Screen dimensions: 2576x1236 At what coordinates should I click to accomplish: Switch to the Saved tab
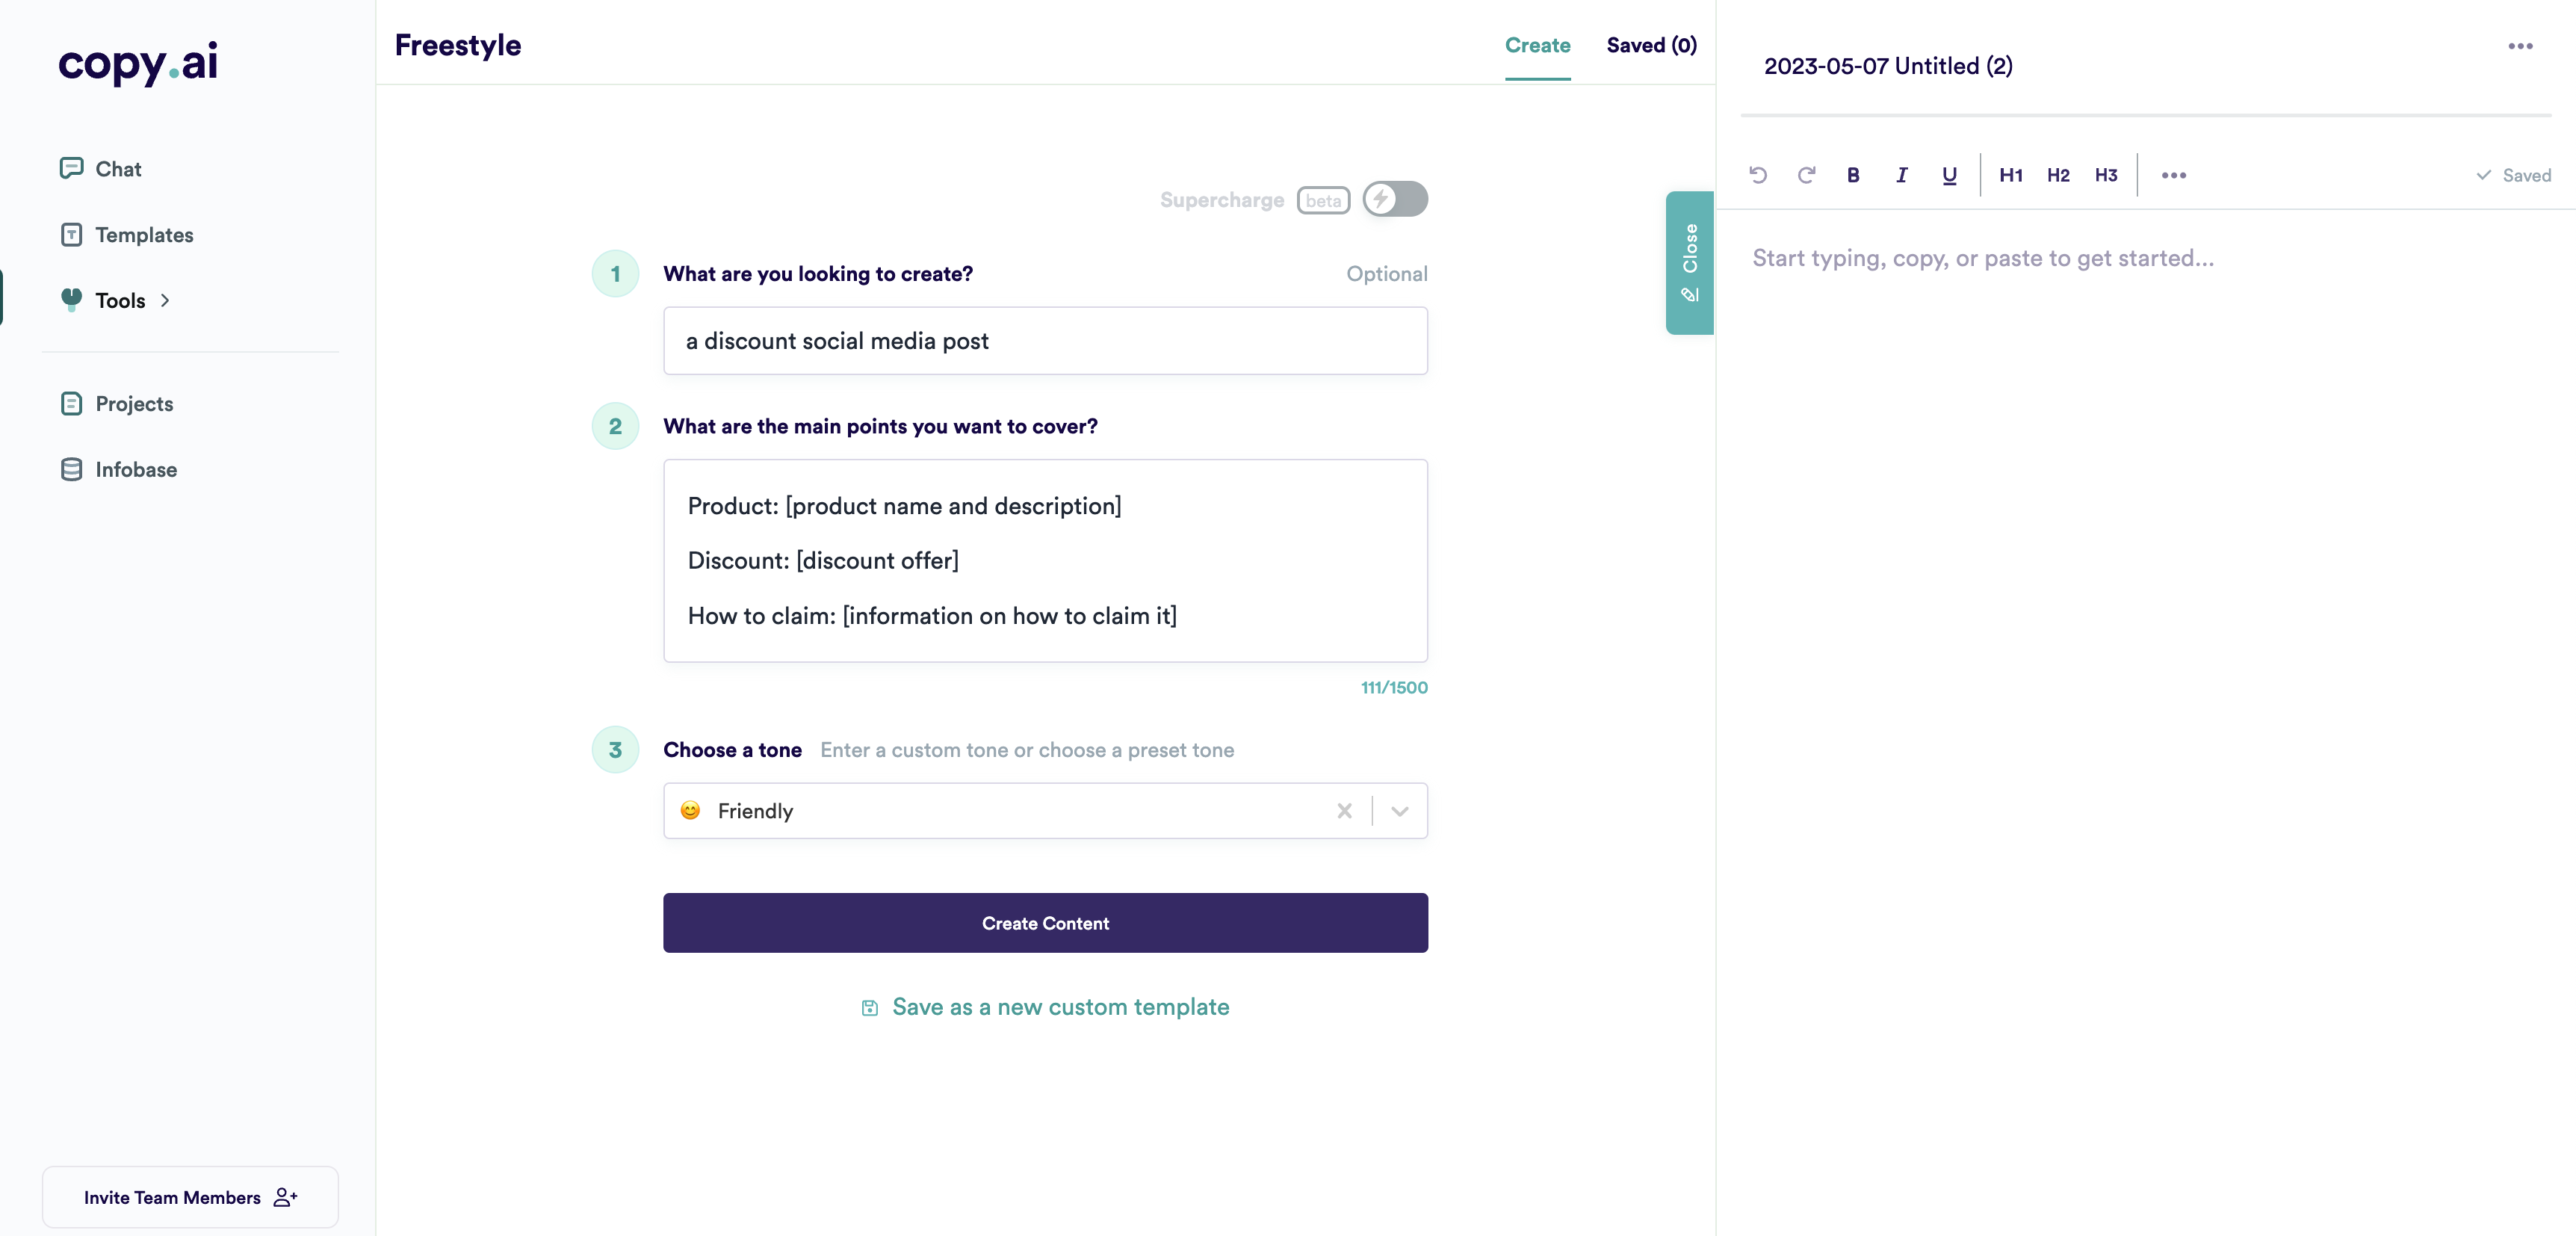tap(1653, 44)
